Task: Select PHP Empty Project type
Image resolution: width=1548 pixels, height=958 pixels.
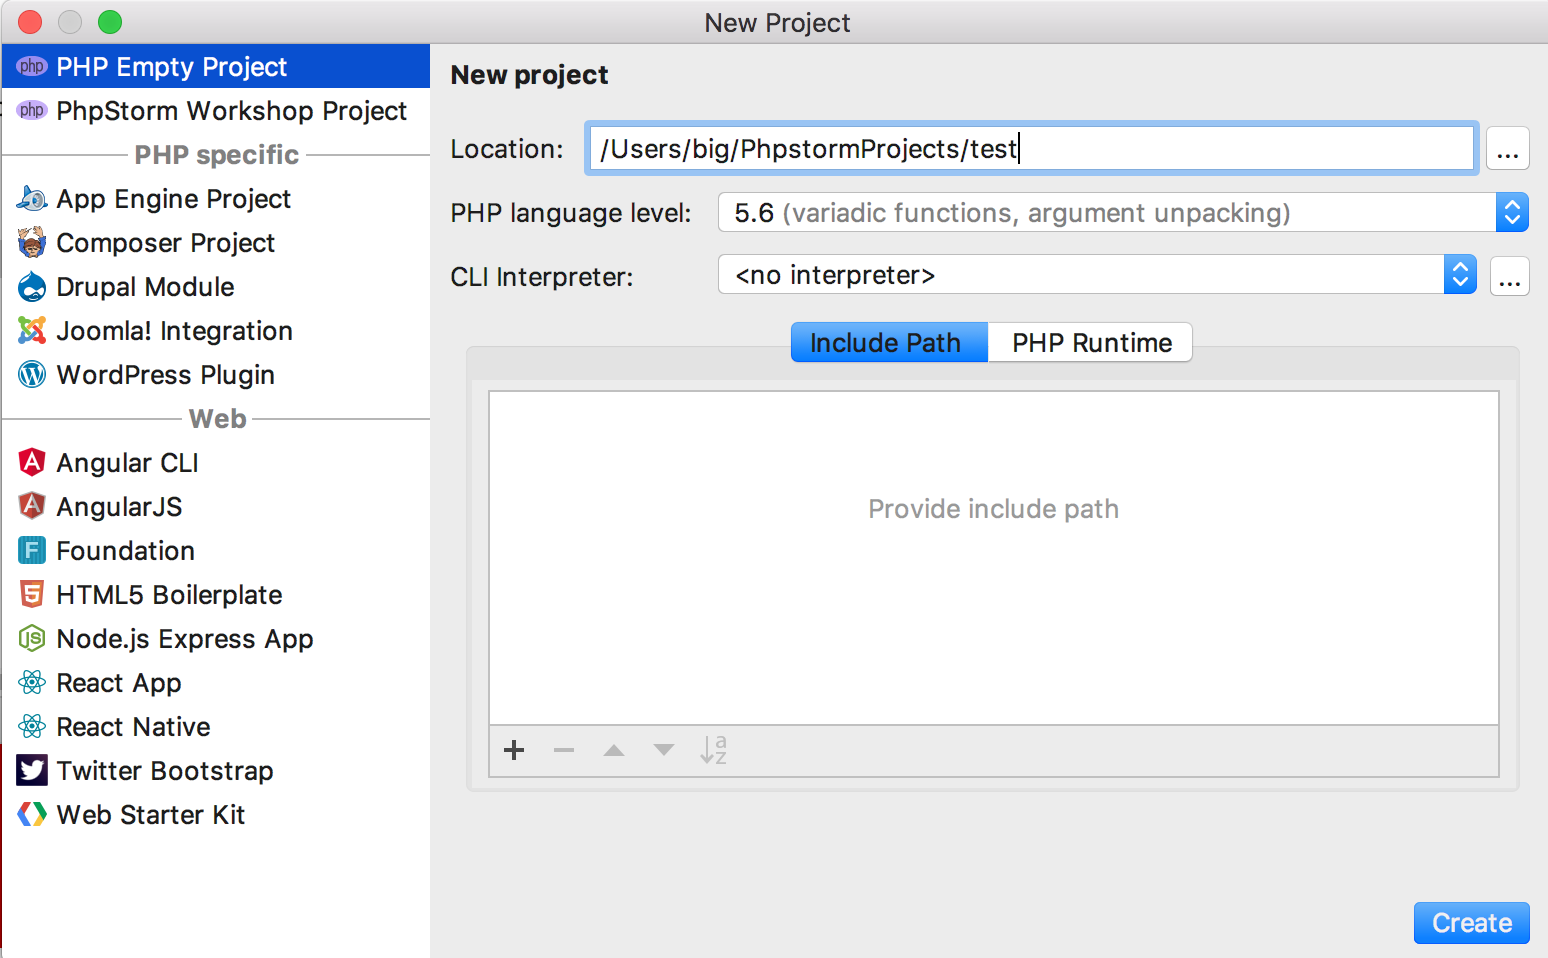Action: click(x=216, y=66)
